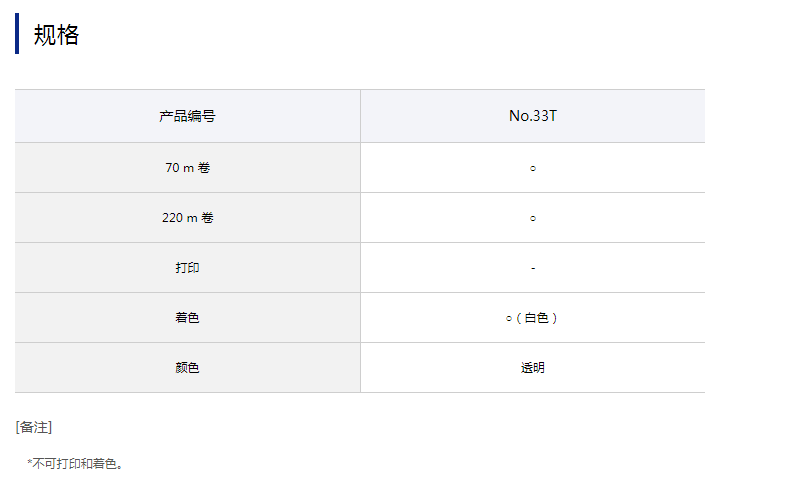Click the asterisk starting the remark note
Screen dimensions: 805x491
pyautogui.click(x=29, y=463)
